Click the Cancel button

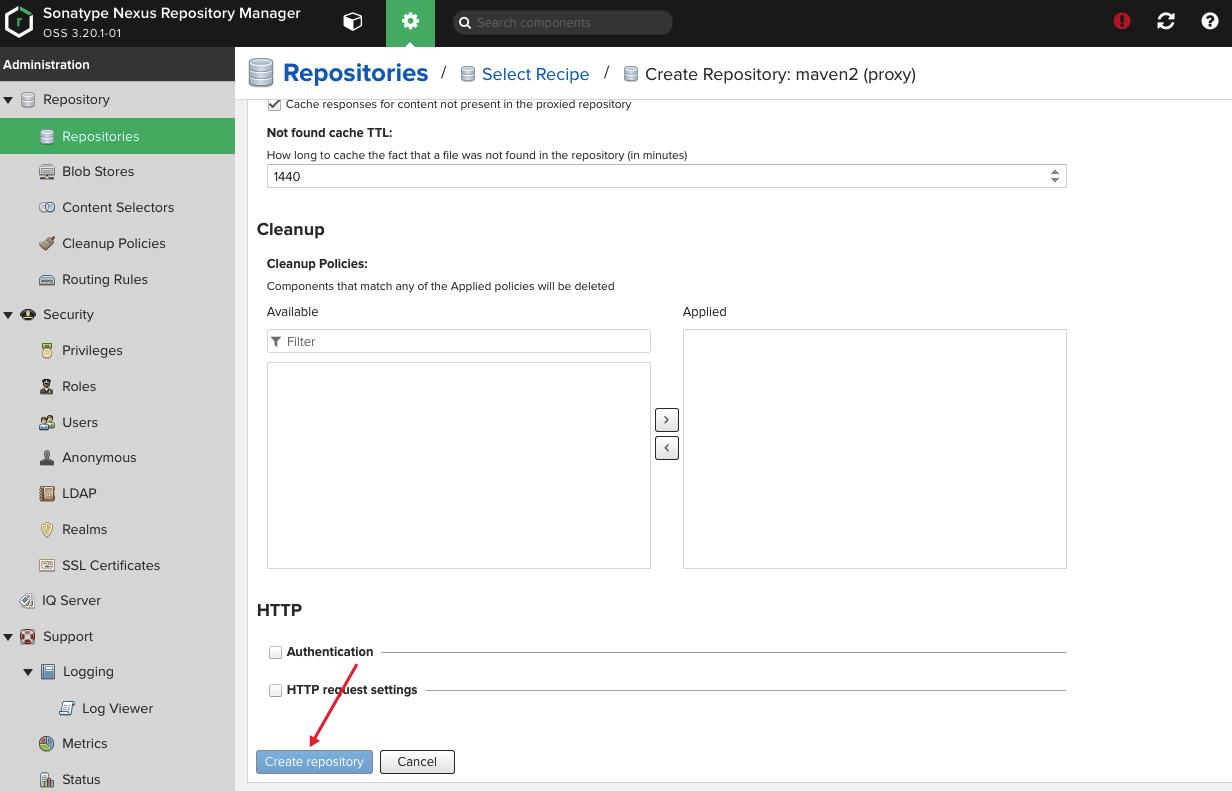click(417, 762)
